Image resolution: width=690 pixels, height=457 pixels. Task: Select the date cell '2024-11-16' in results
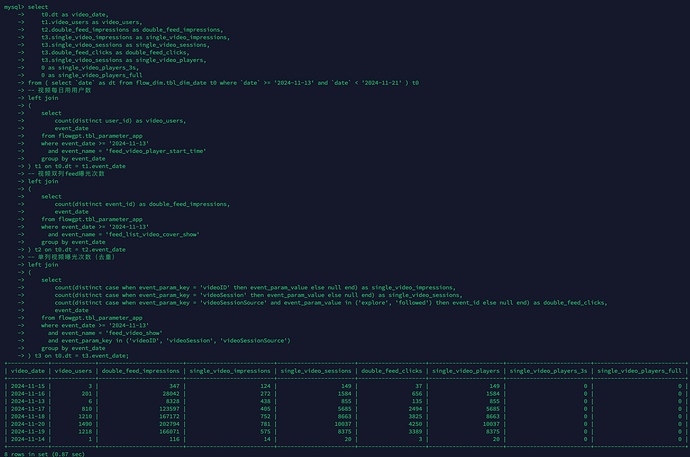pos(28,394)
